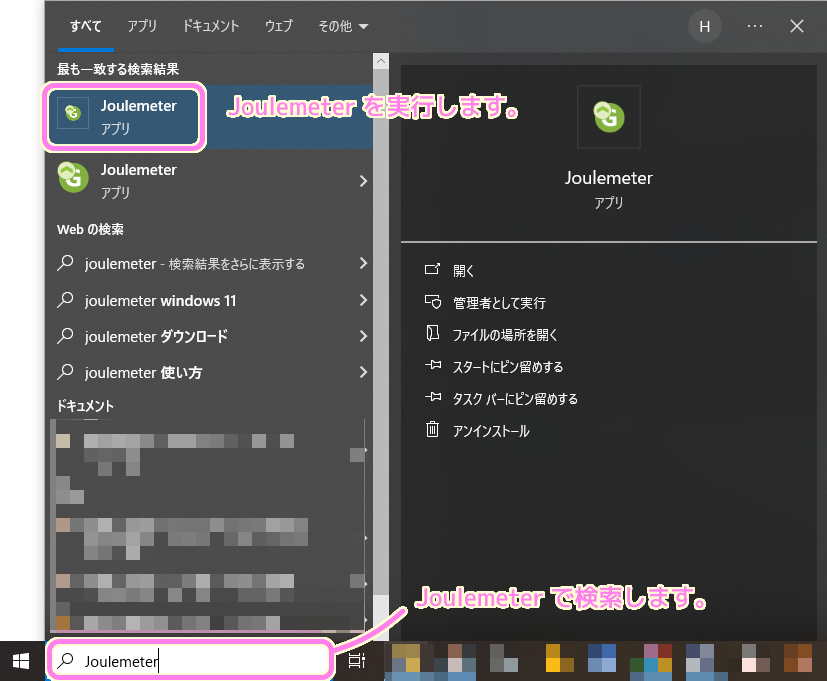Click the large Joulemeter icon in preview pane
Viewport: 827px width, 681px height.
coord(608,116)
